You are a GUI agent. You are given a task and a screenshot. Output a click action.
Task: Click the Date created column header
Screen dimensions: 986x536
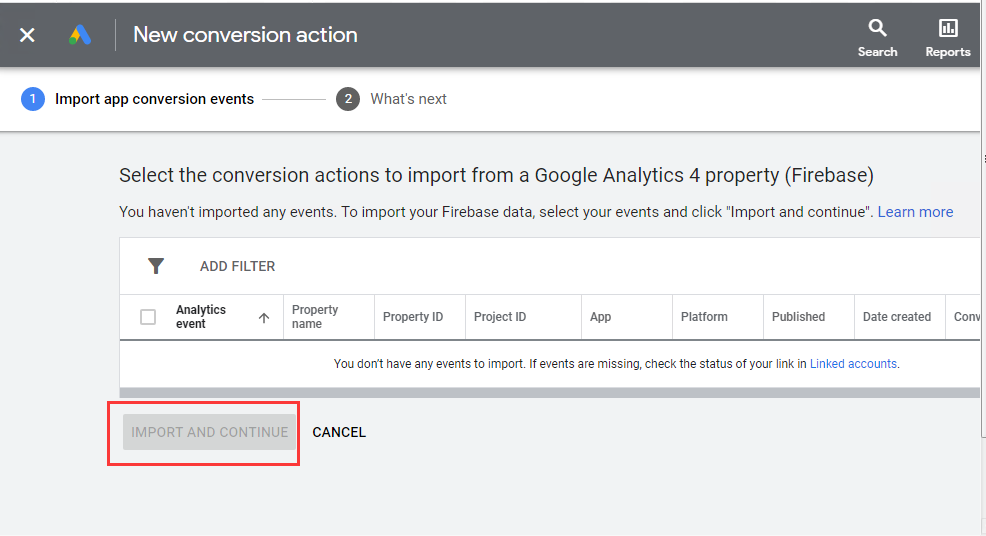[897, 317]
